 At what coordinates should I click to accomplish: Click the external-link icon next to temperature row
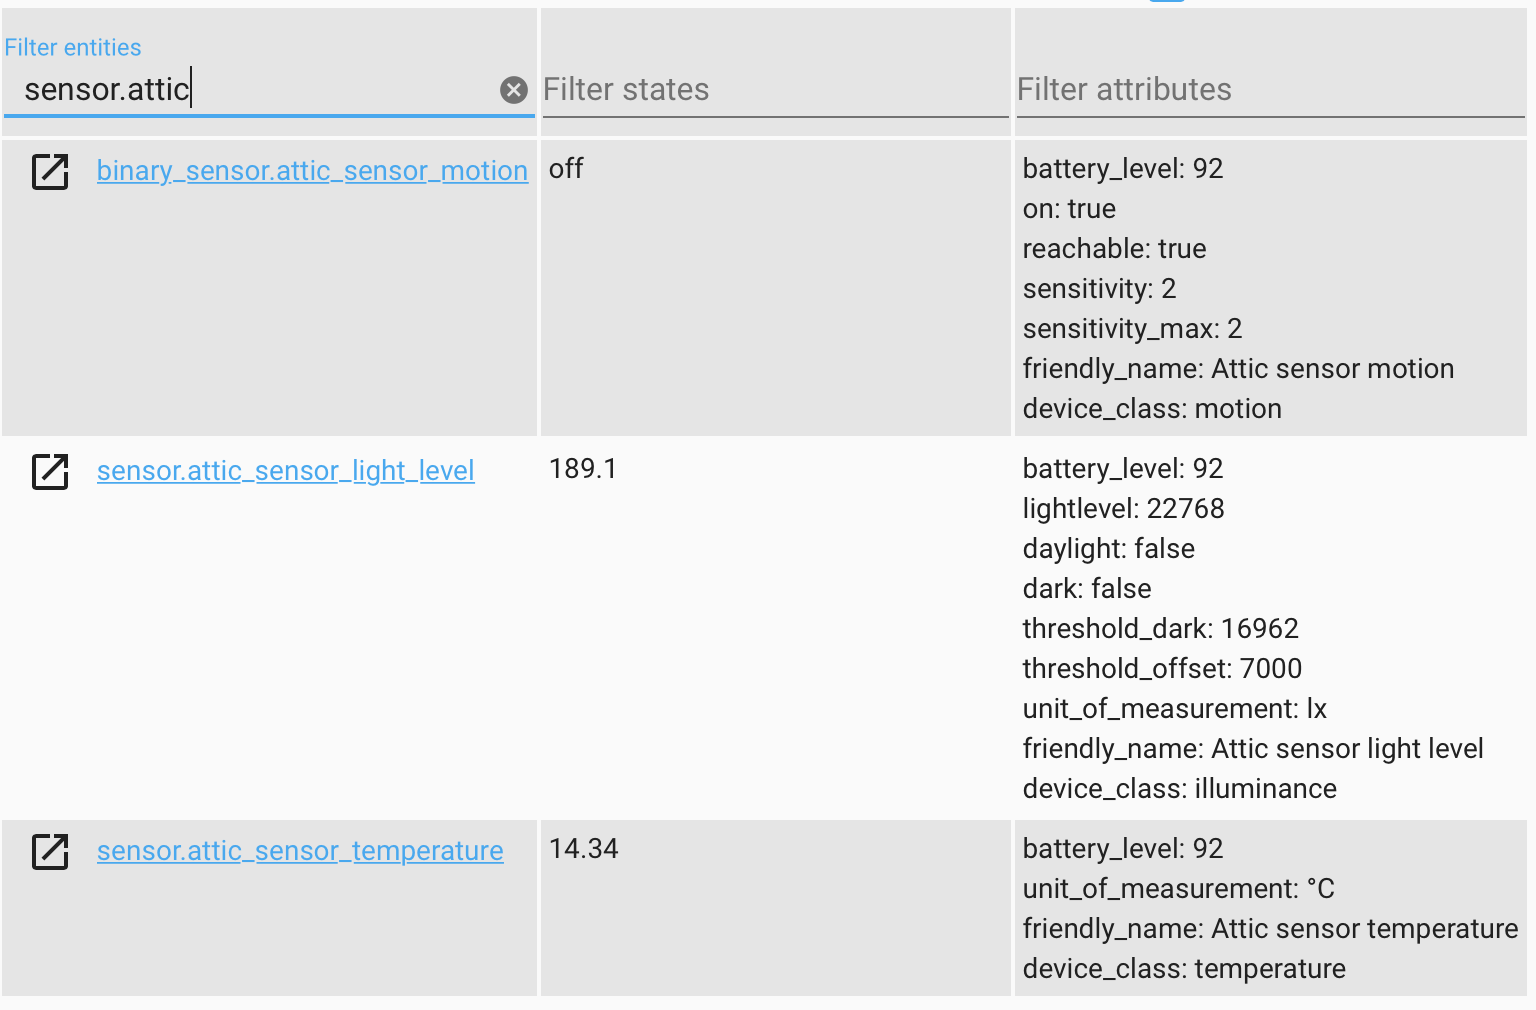tap(49, 852)
